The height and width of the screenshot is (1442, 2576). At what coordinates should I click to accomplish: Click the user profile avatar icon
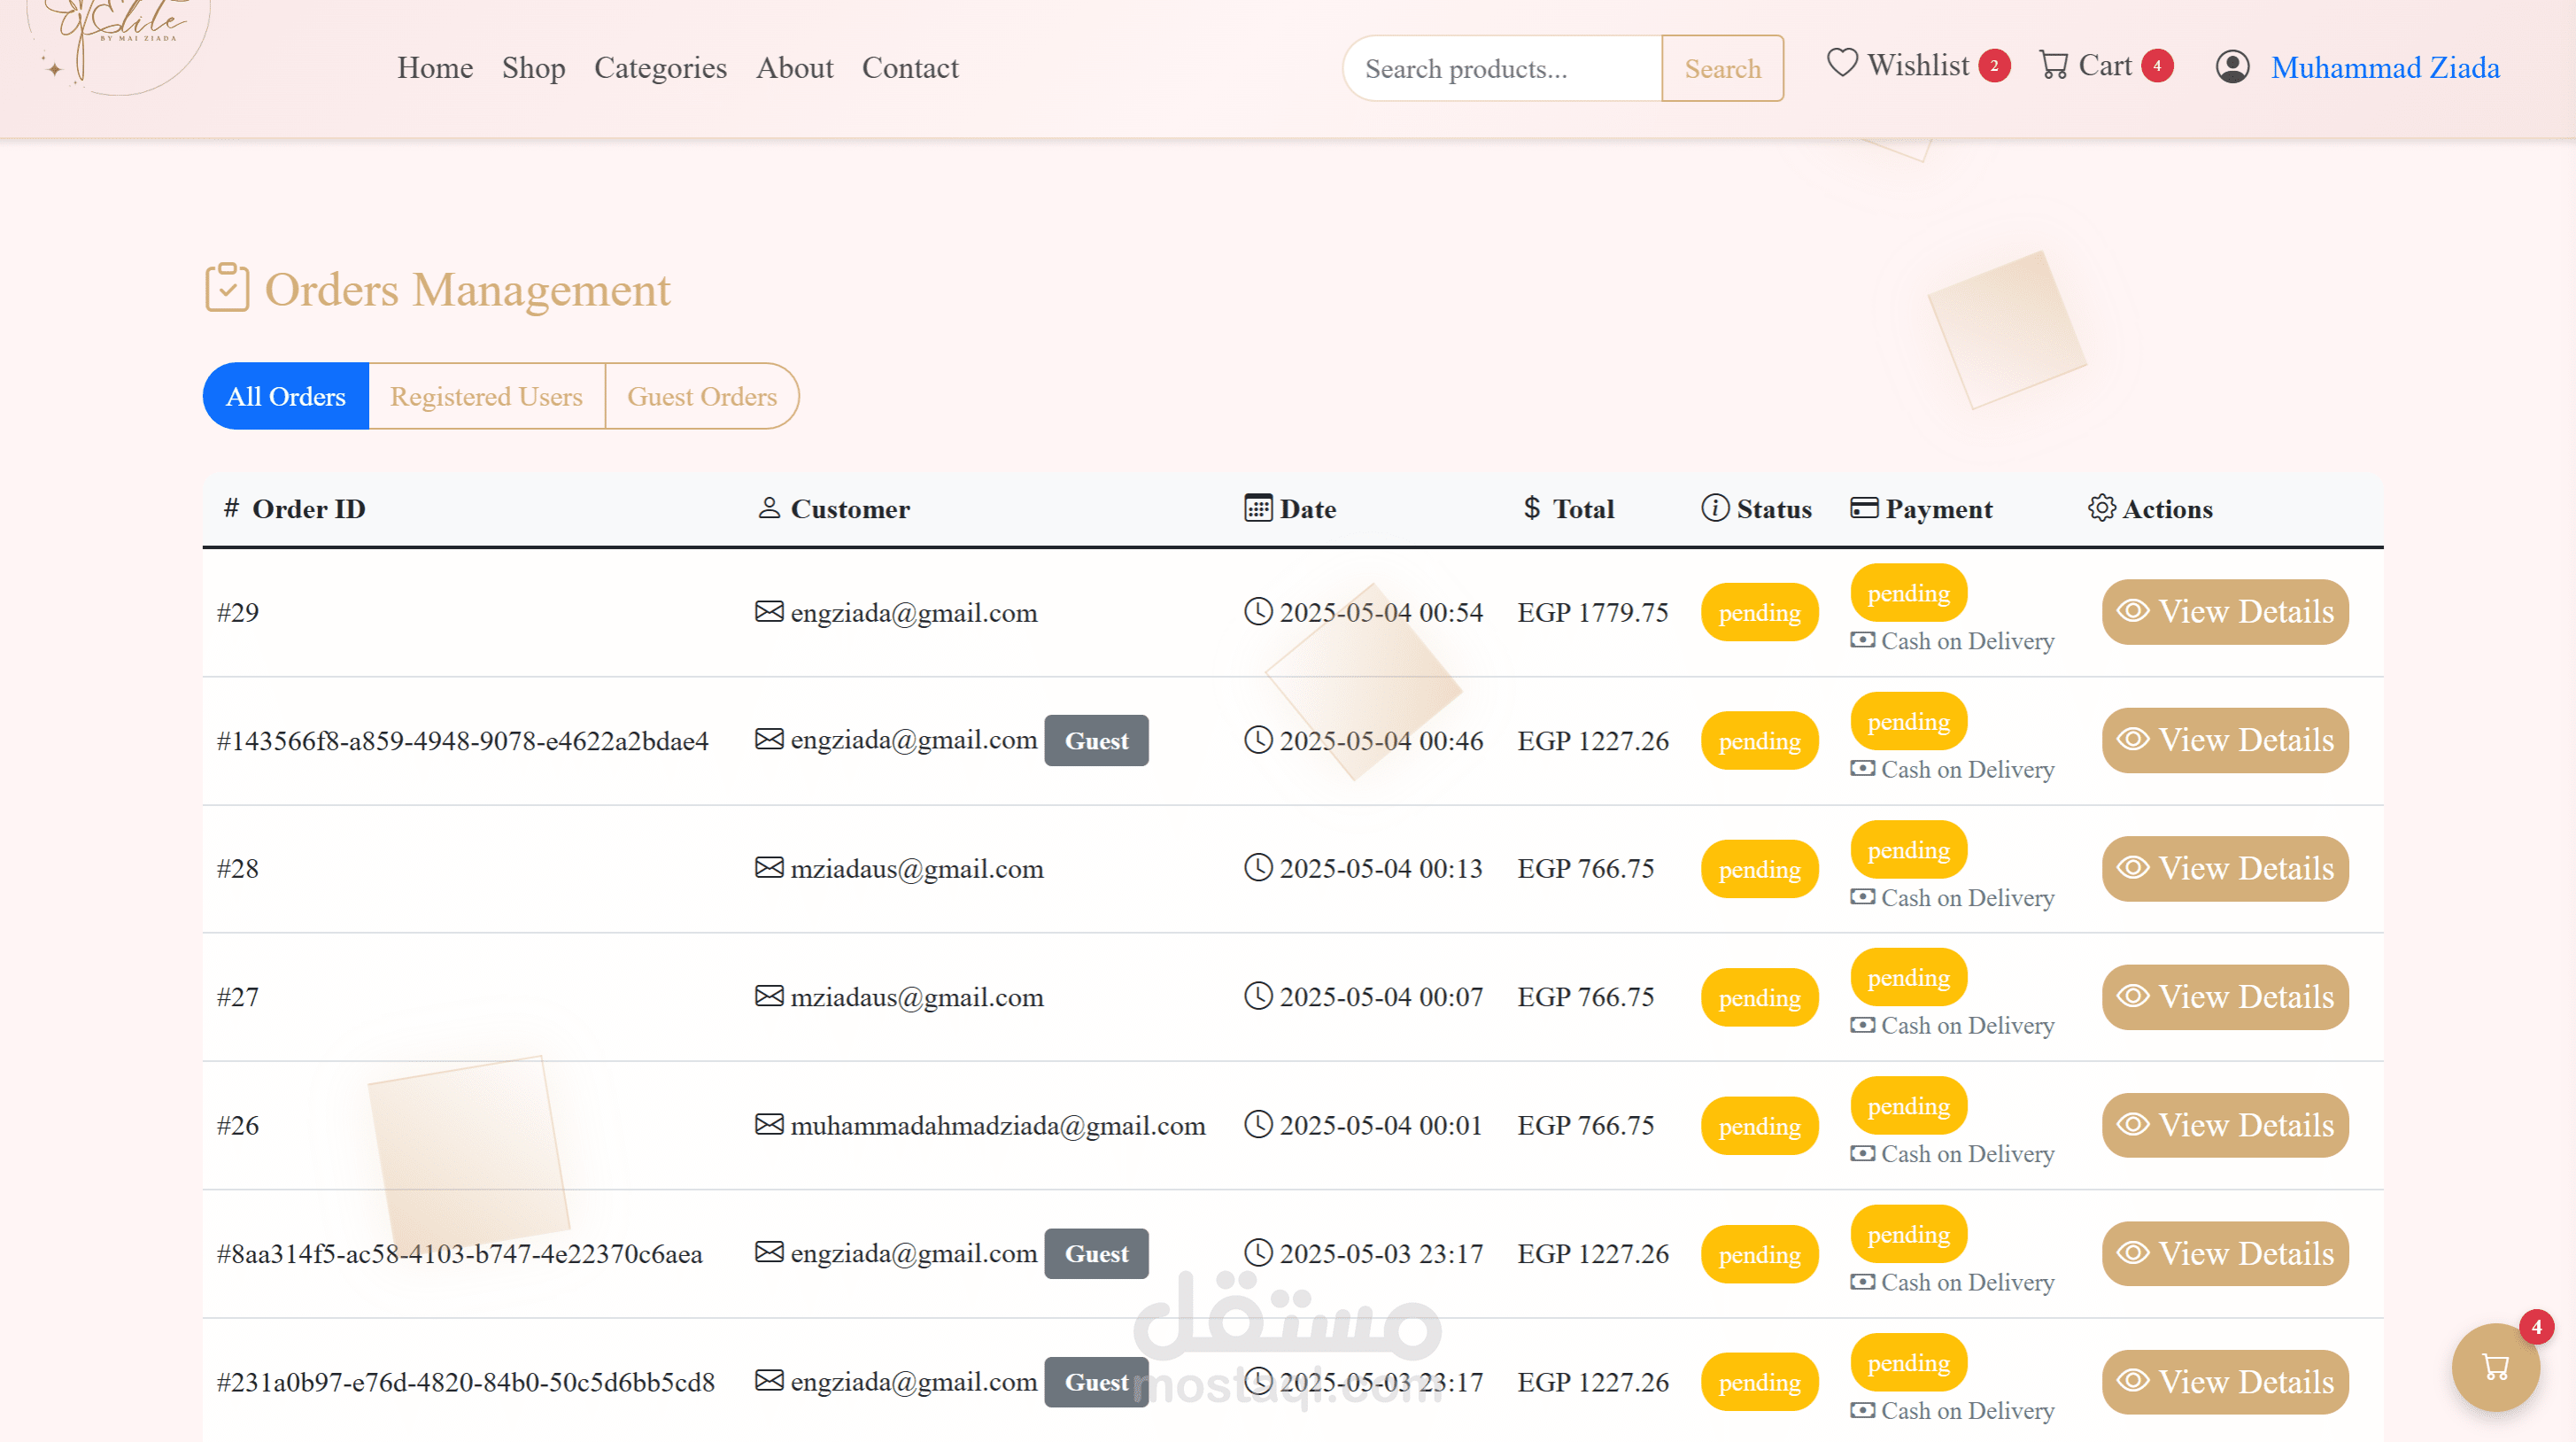[2232, 67]
